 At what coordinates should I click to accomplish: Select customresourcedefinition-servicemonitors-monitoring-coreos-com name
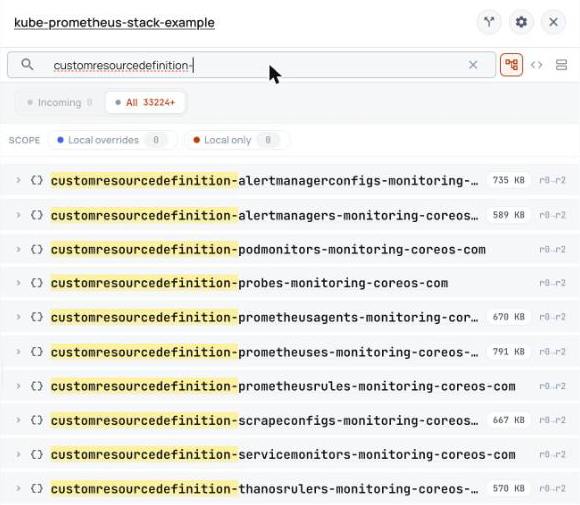click(283, 455)
